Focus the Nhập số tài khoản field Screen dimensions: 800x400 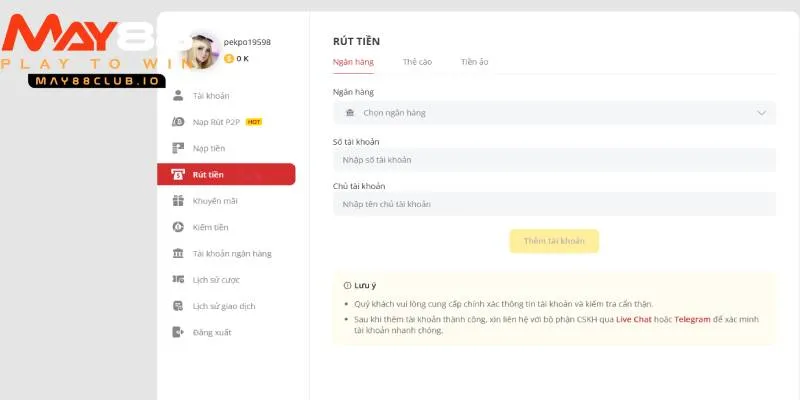point(554,160)
